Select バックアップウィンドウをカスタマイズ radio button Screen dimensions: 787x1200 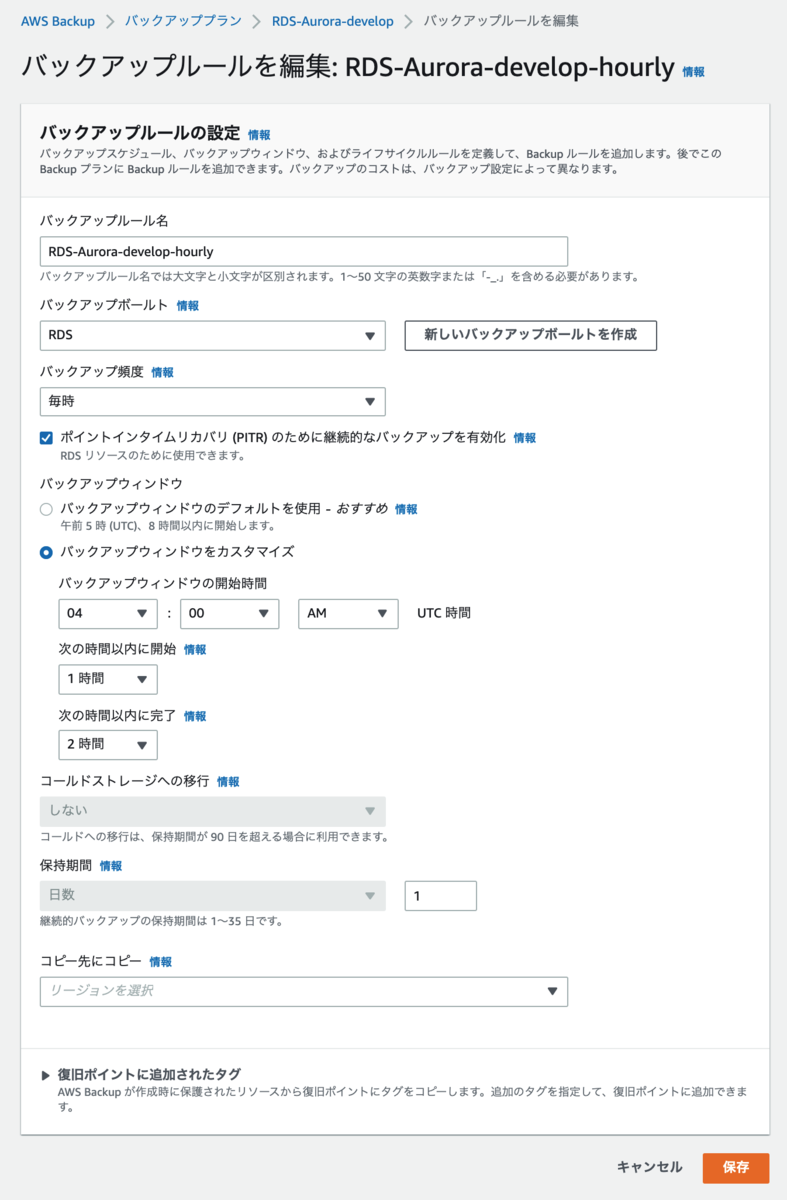pyautogui.click(x=46, y=552)
